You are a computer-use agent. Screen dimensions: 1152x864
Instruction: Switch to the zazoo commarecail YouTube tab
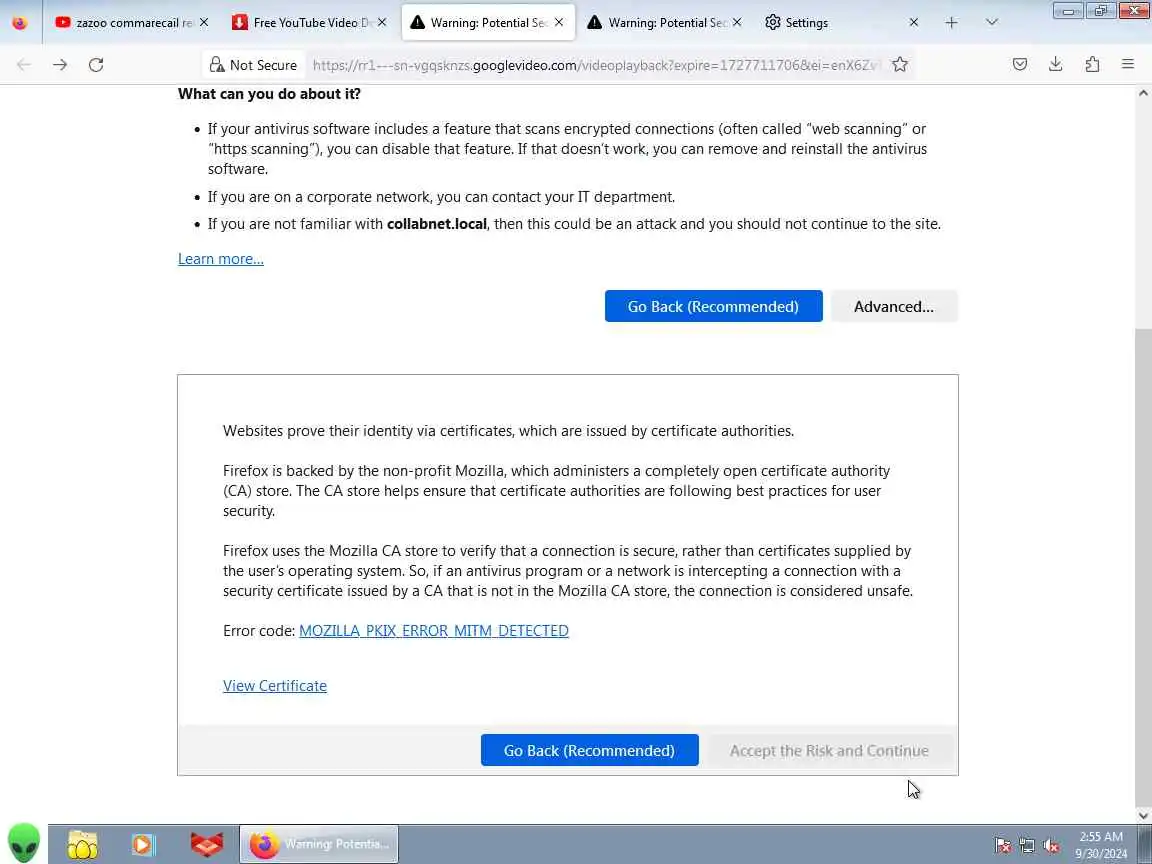(131, 23)
